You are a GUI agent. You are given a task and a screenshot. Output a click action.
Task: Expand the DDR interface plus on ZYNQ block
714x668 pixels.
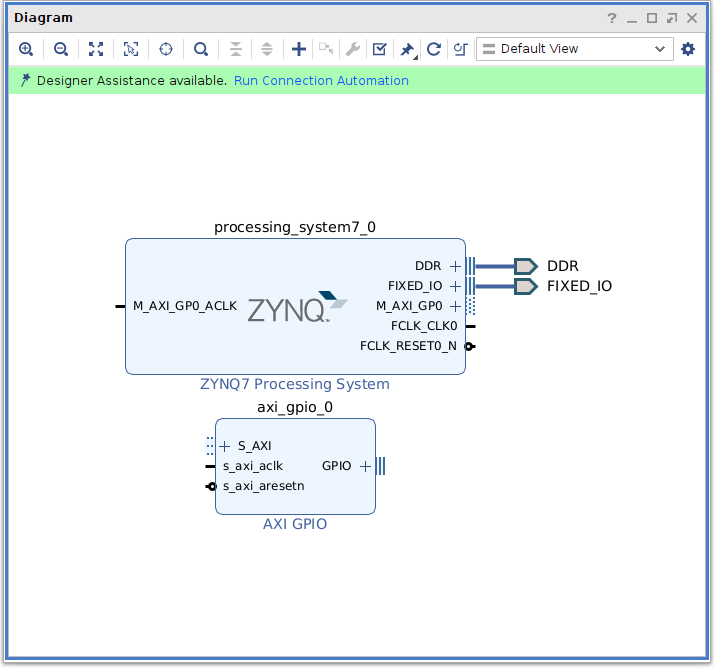point(455,266)
